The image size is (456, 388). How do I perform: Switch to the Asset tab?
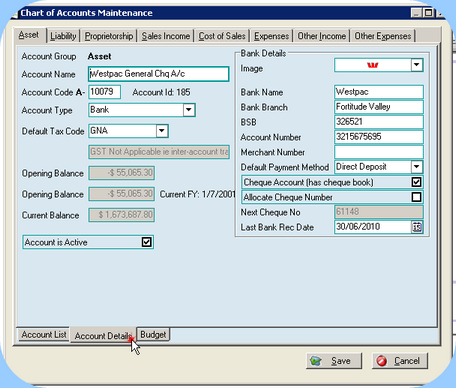click(29, 35)
